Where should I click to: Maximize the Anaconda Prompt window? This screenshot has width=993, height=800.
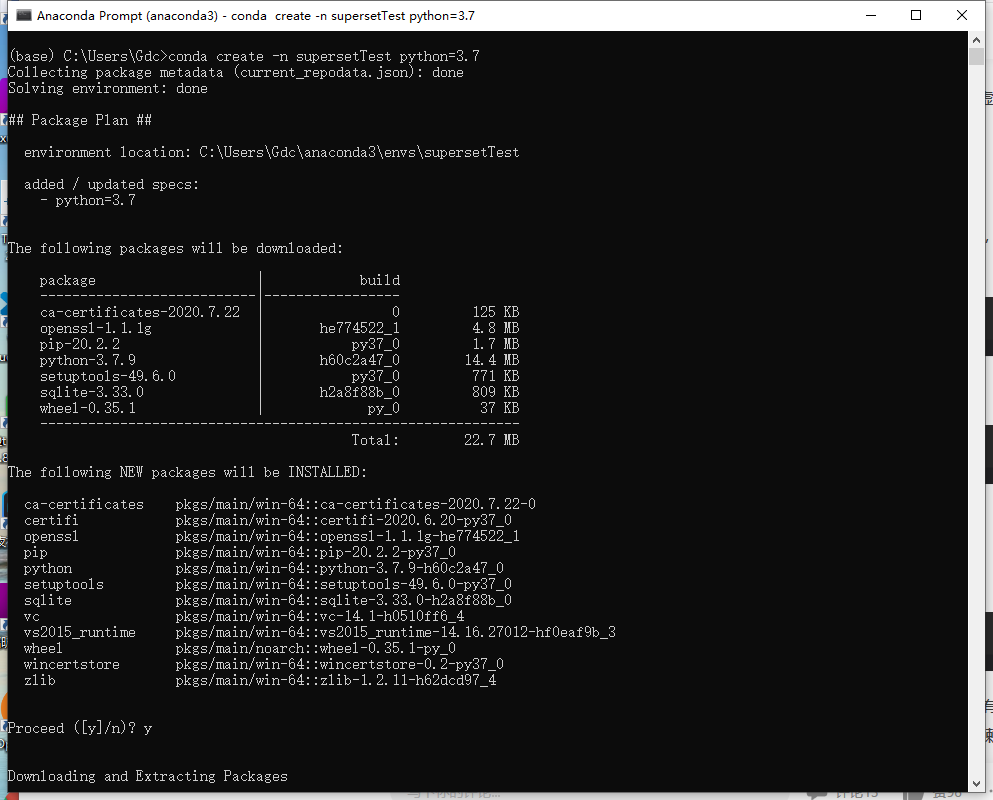coord(916,15)
